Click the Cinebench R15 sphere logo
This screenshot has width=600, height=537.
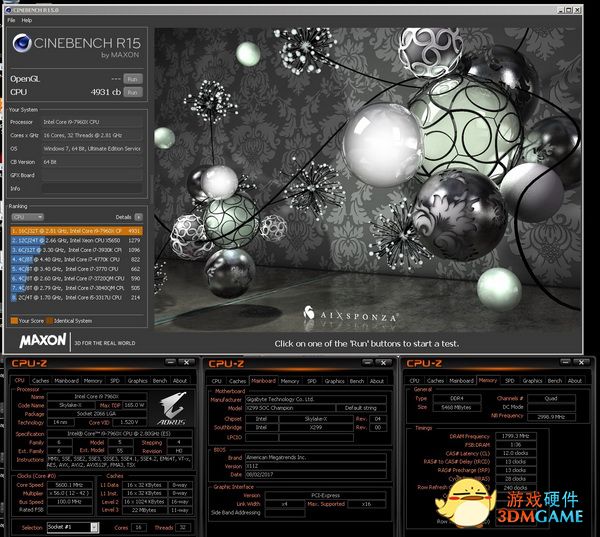coord(22,43)
